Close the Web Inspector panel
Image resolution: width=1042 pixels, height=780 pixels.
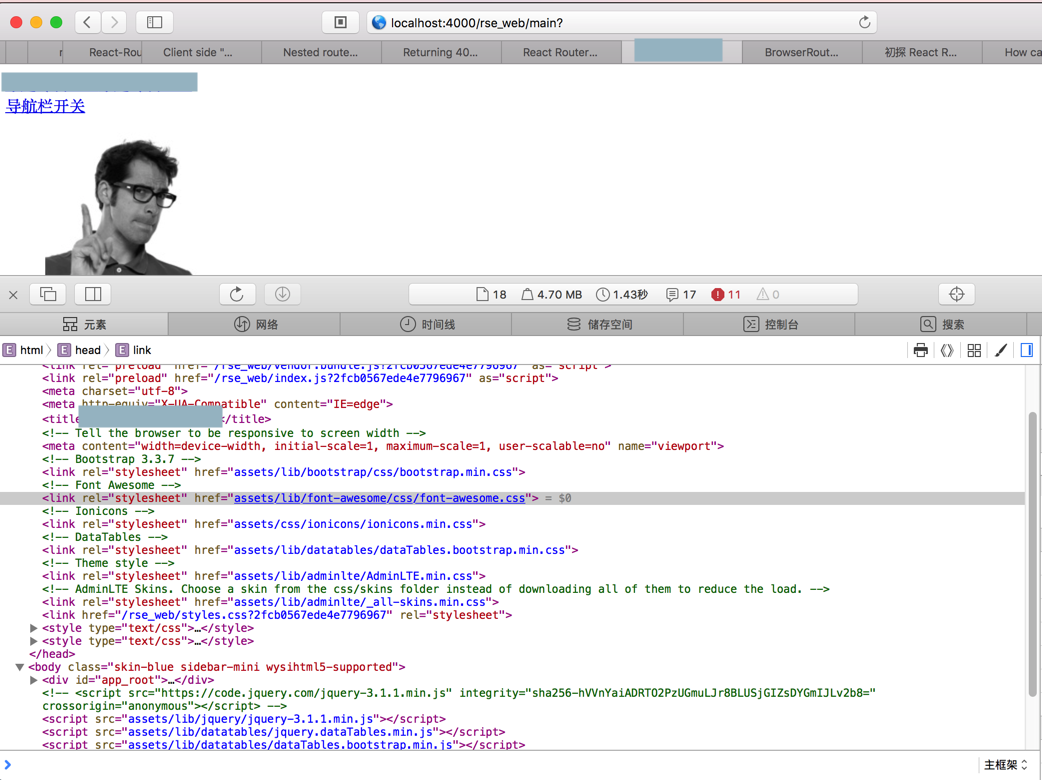13,295
